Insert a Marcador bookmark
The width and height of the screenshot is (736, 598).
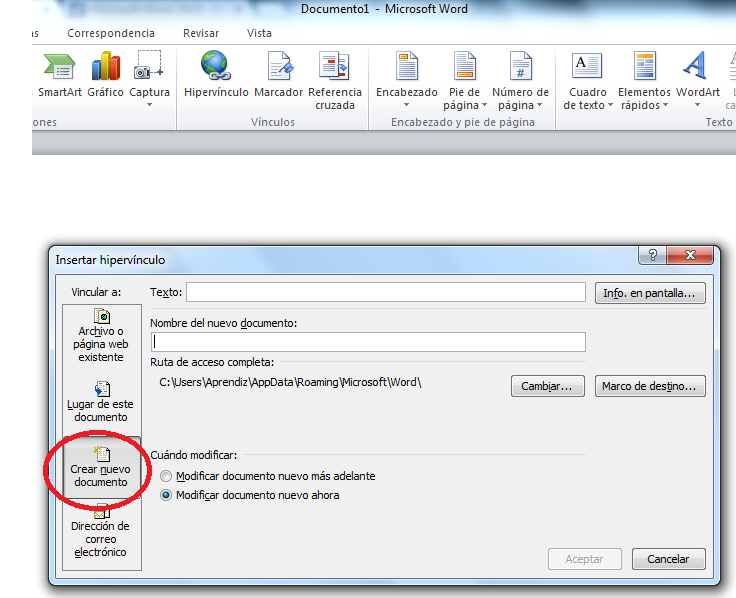[x=279, y=75]
